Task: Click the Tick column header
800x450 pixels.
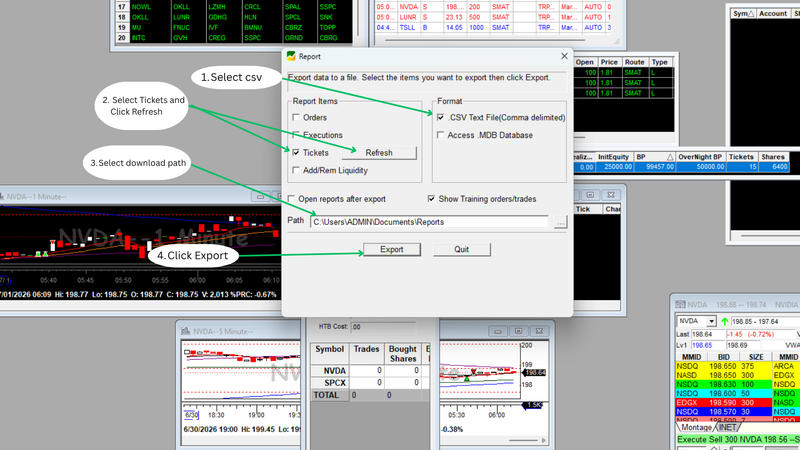Action: (x=587, y=209)
